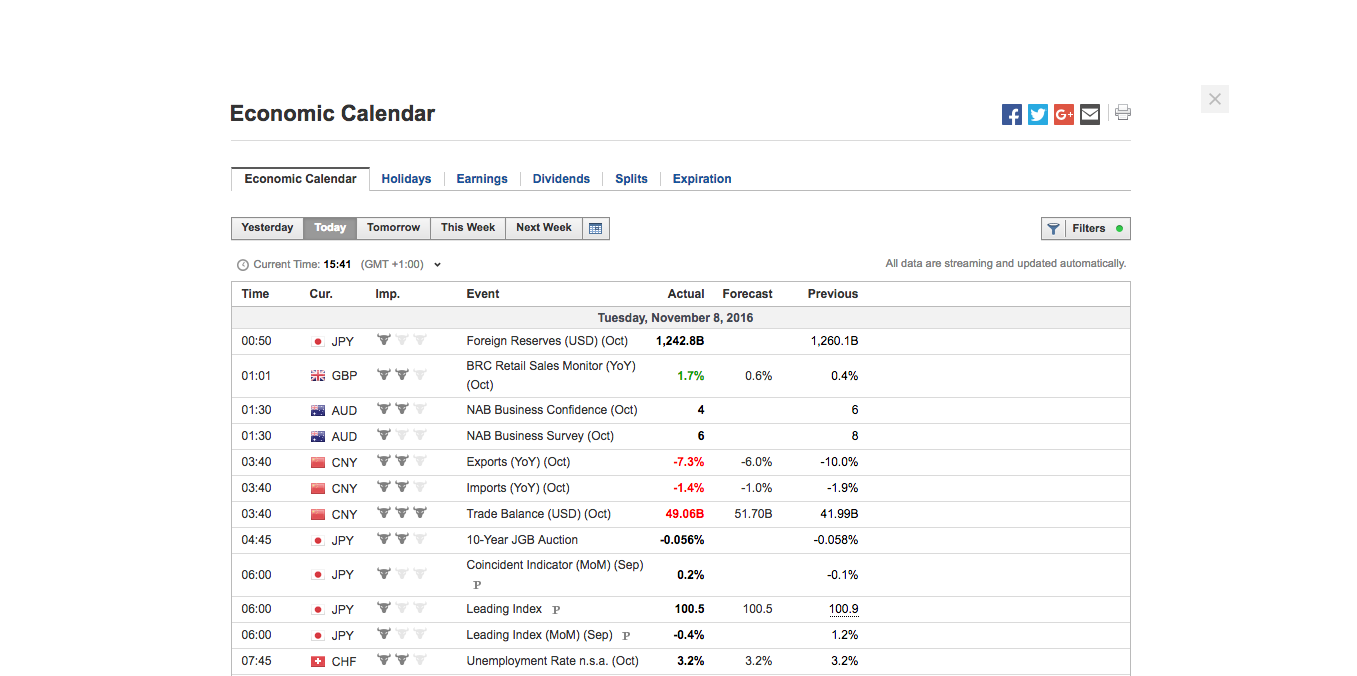Open the email share icon
Viewport: 1357px width, 676px height.
pyautogui.click(x=1089, y=114)
